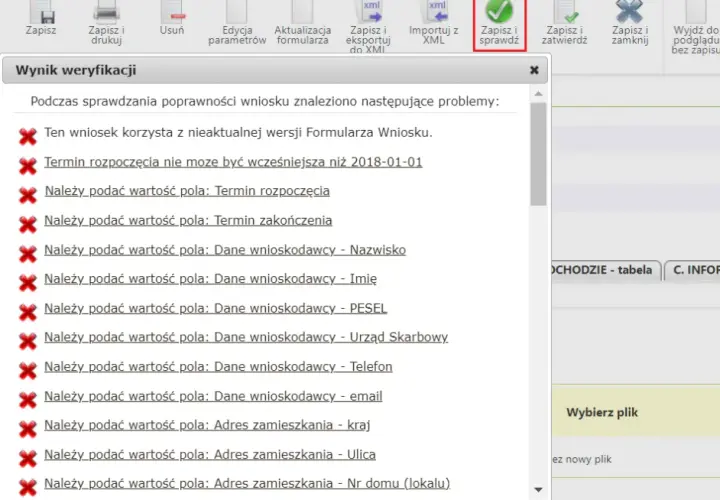Click red X icon beside Telefon error
The height and width of the screenshot is (500, 720).
click(28, 371)
